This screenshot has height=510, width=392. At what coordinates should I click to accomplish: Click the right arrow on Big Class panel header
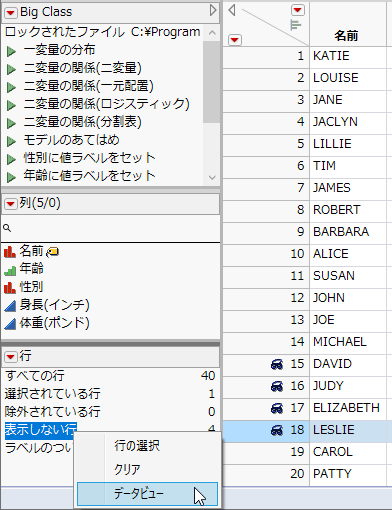213,10
